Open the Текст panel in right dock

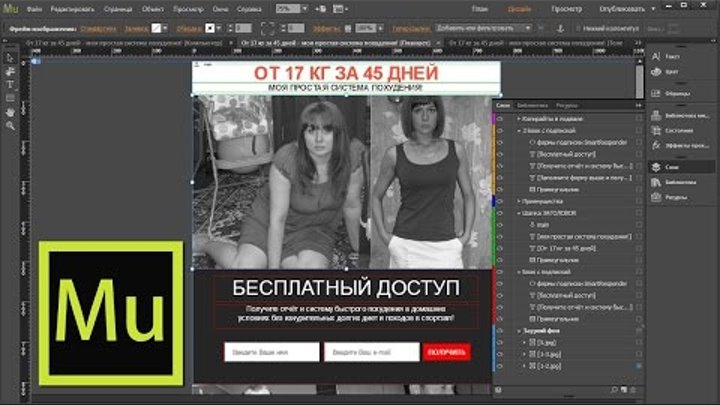click(x=671, y=58)
